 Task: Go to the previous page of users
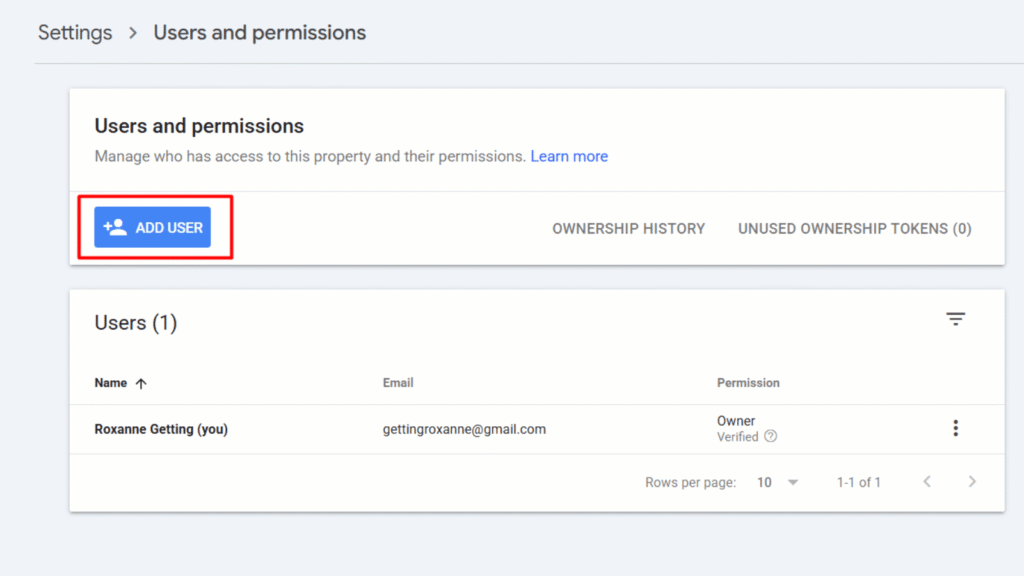927,482
